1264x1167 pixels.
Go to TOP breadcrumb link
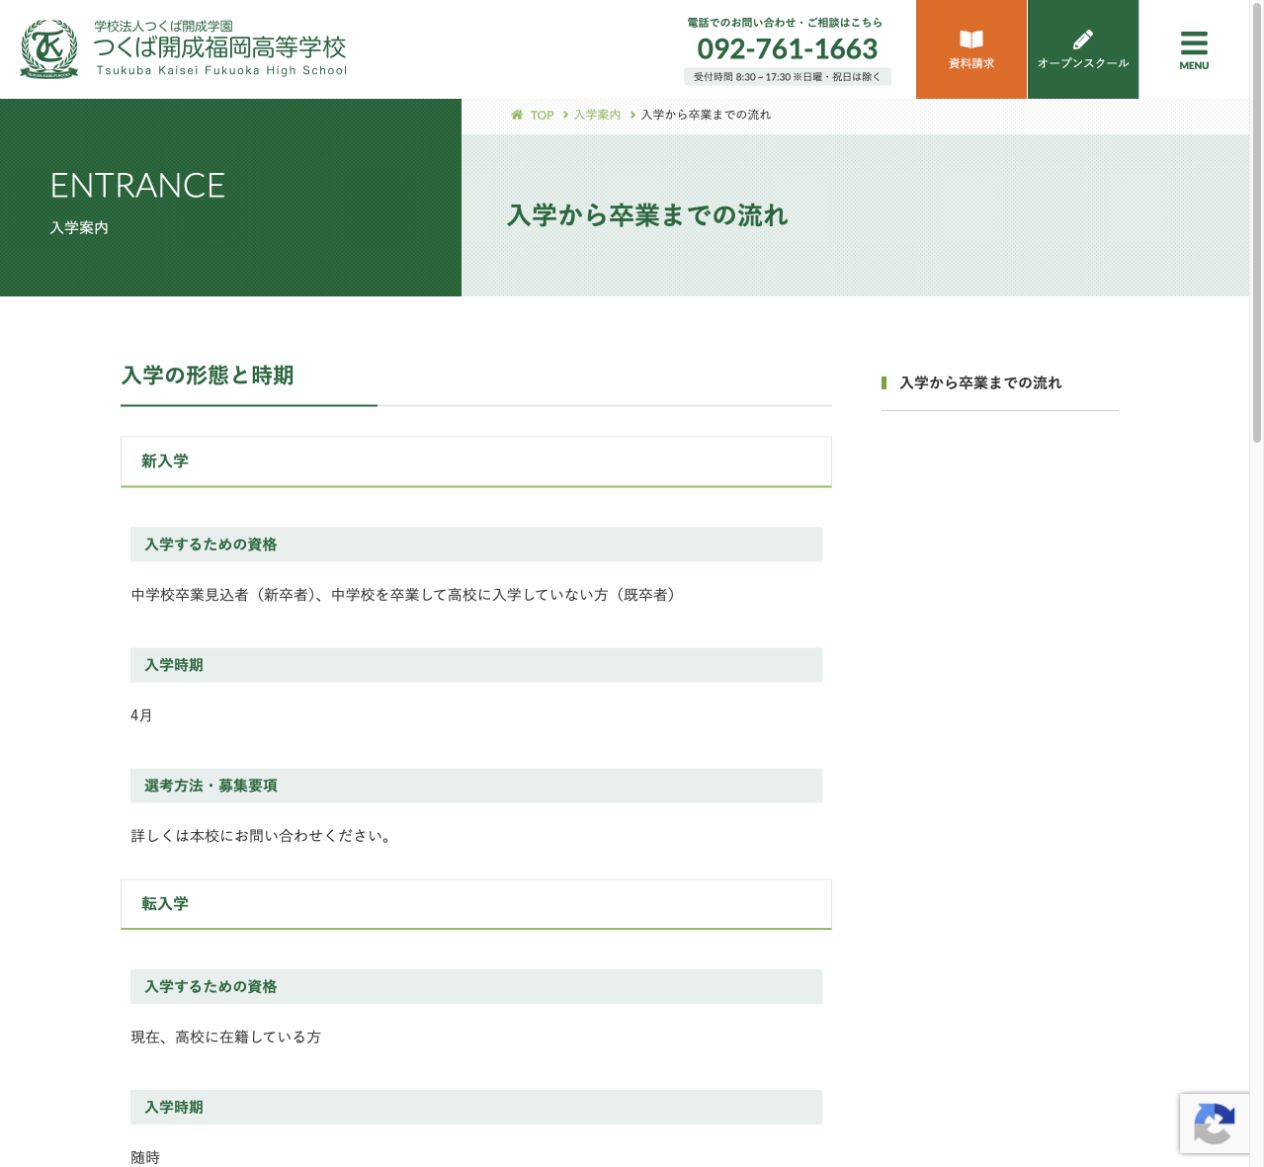coord(542,115)
